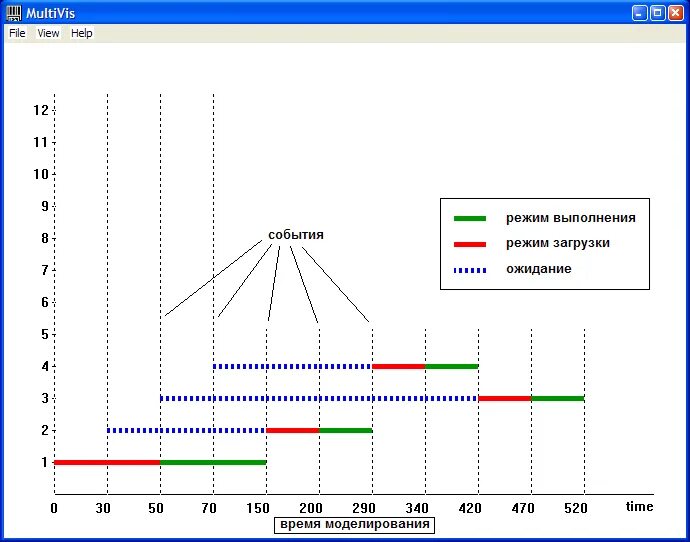690x542 pixels.
Task: Click the blue dotted waiting bar on row 4
Action: tap(293, 366)
